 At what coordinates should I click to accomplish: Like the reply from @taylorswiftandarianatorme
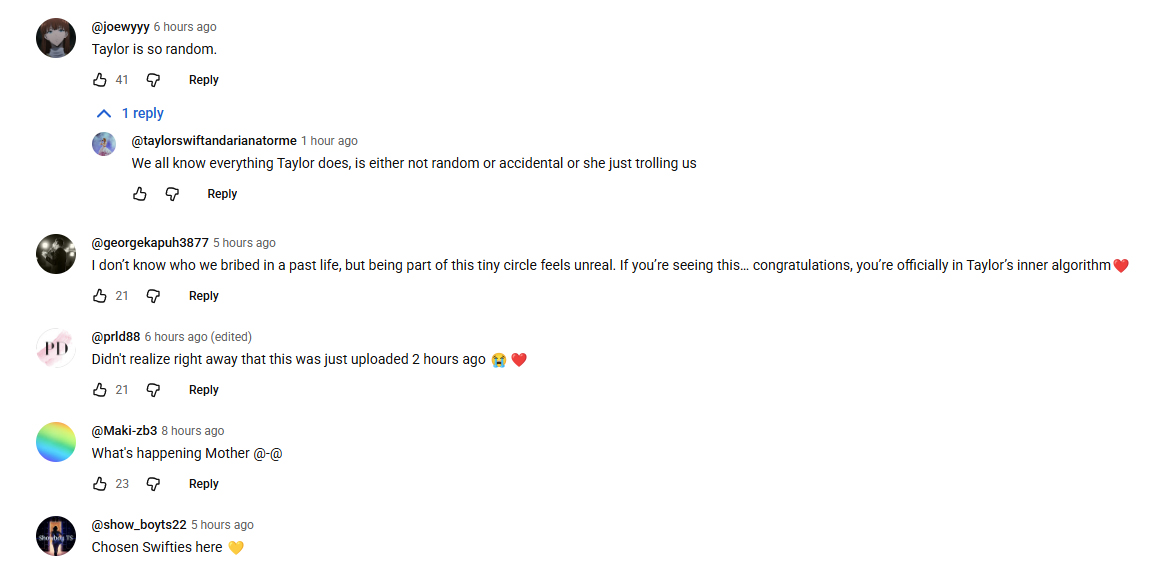pyautogui.click(x=140, y=194)
